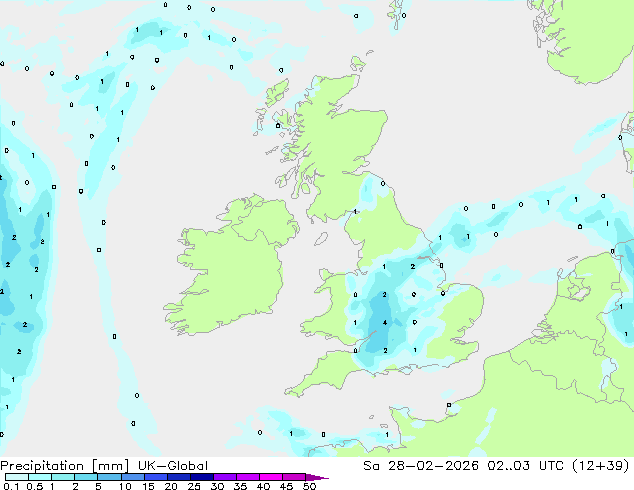Click the 25 mm dark blue swatch
Screen dimensions: 634x490
201,477
